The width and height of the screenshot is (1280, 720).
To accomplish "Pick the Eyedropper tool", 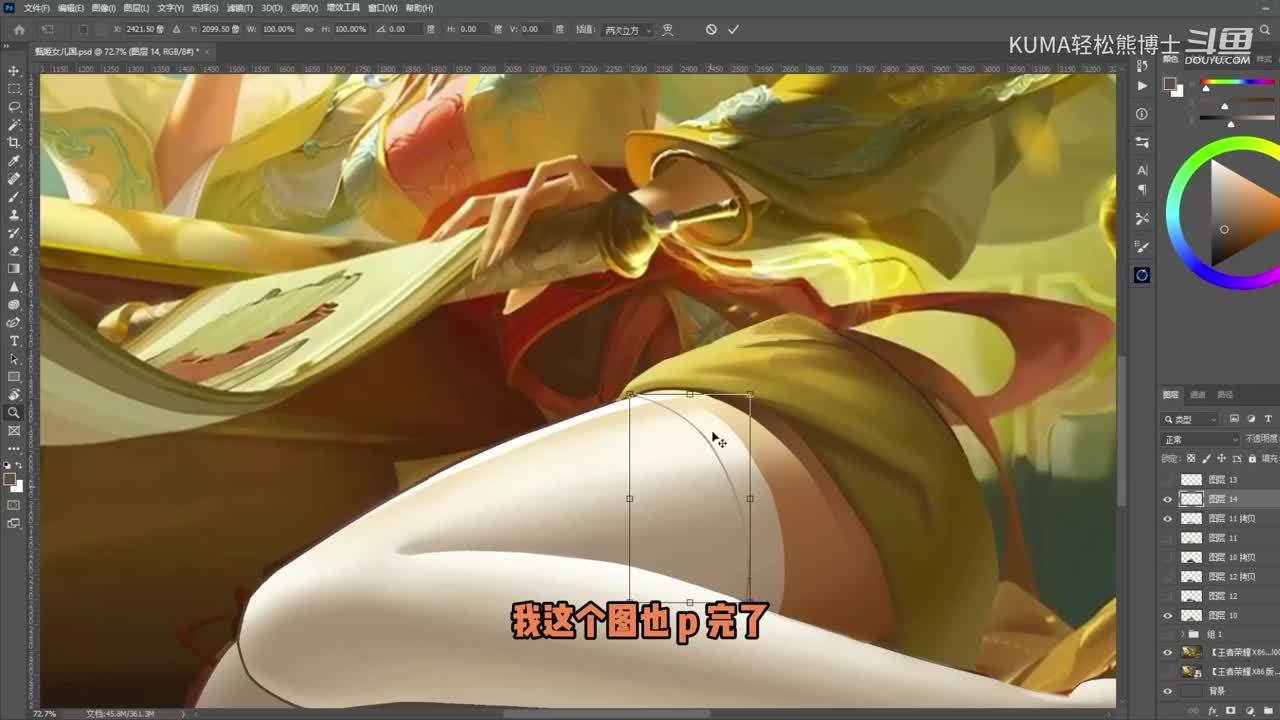I will pyautogui.click(x=14, y=161).
